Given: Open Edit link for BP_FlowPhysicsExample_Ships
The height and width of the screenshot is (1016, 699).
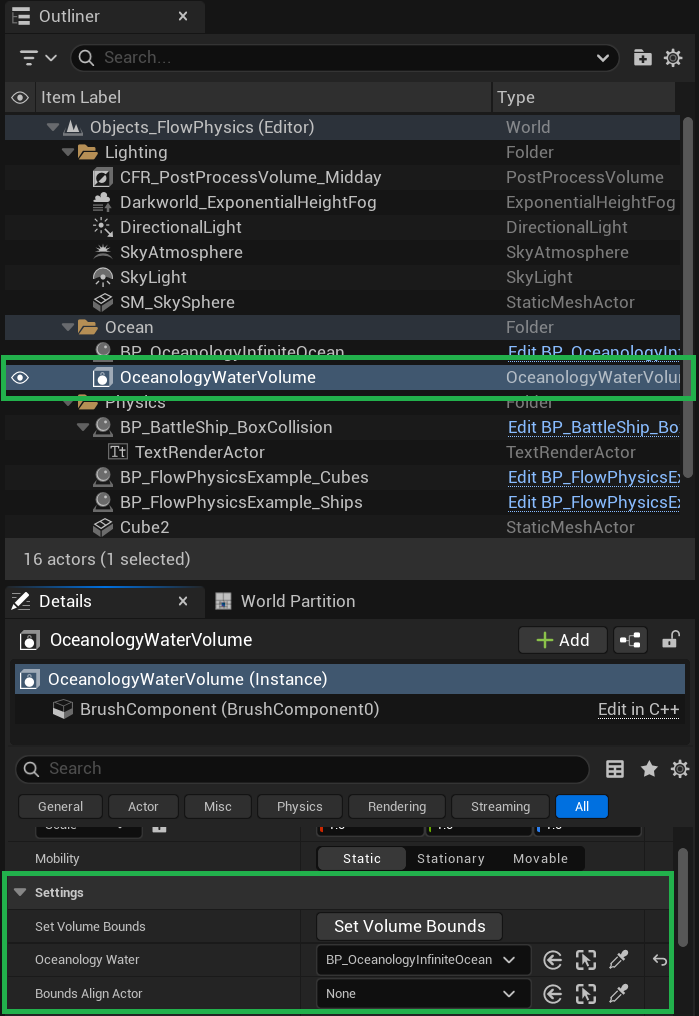Looking at the screenshot, I should 593,502.
